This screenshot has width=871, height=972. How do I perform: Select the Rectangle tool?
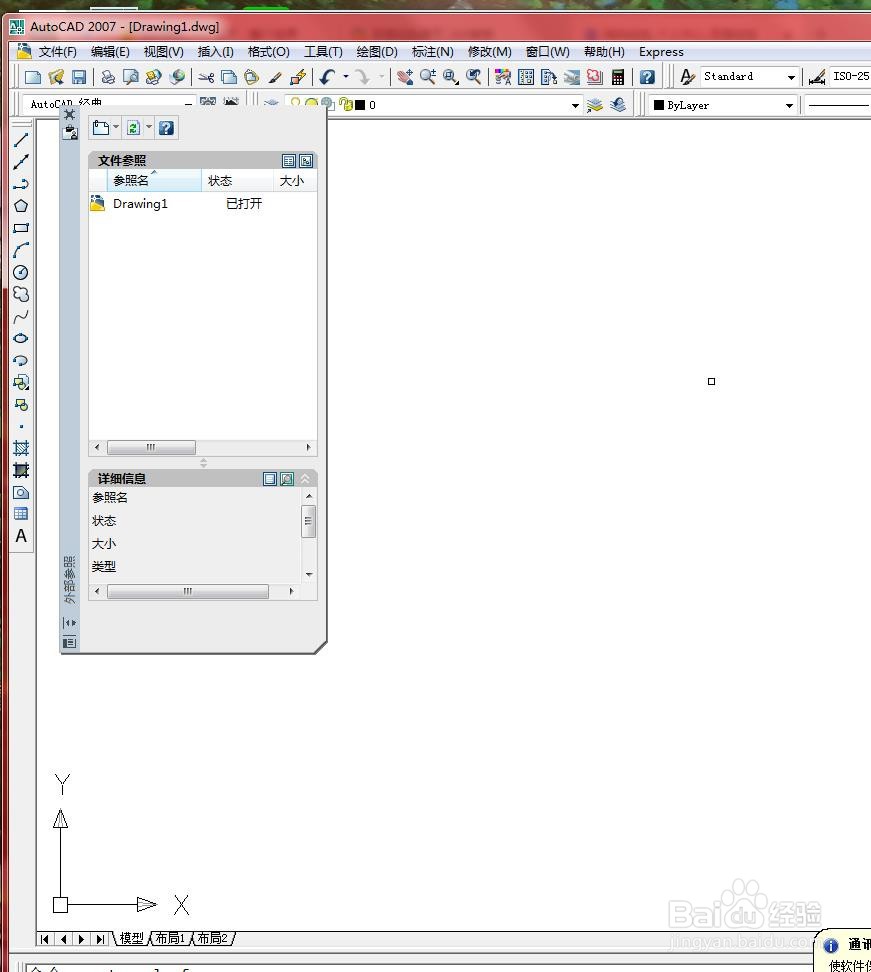(21, 228)
